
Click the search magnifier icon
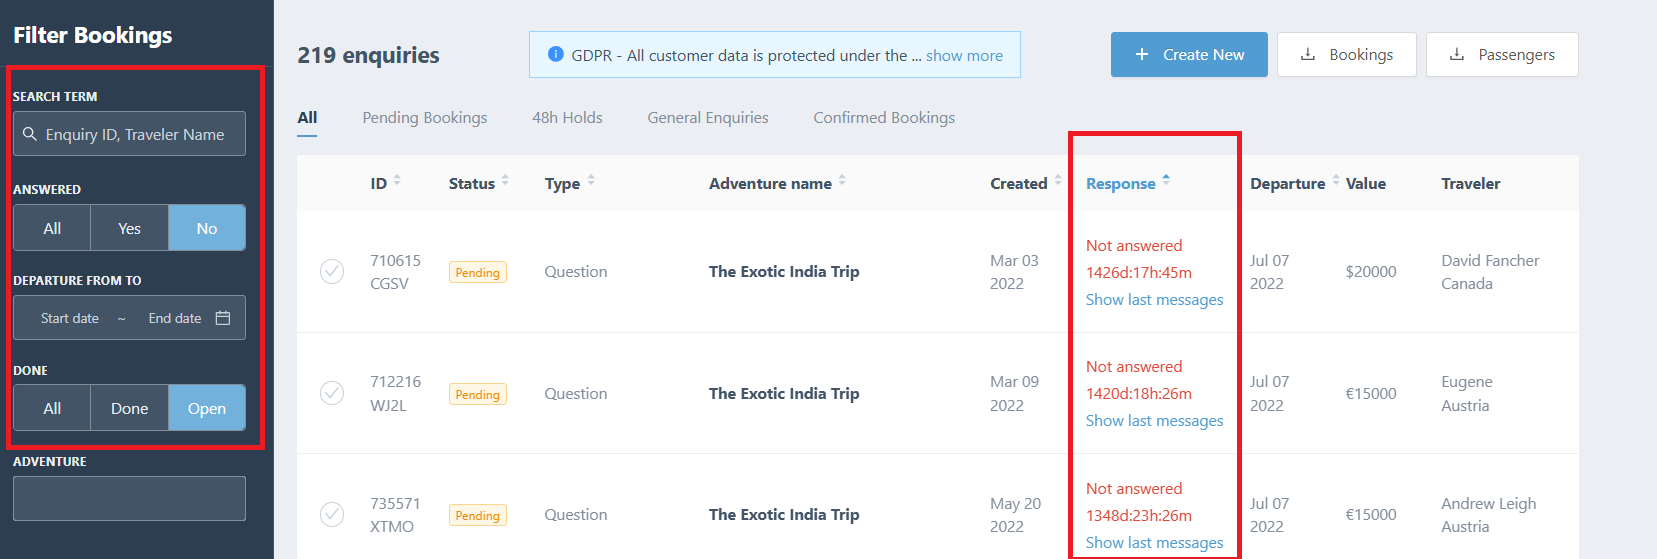pyautogui.click(x=30, y=134)
